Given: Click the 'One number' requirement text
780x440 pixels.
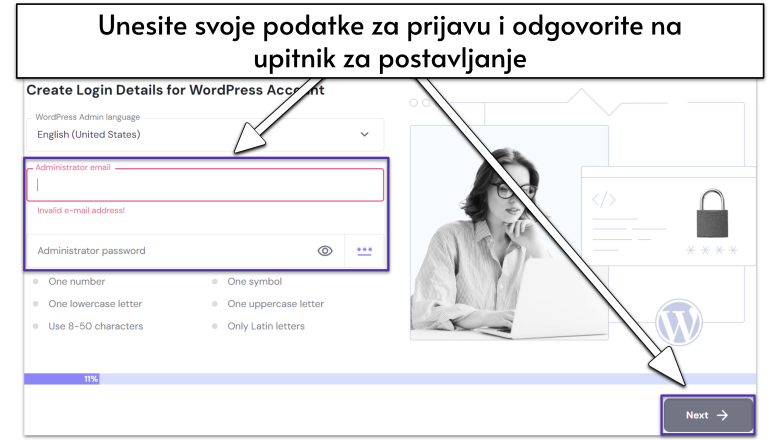Looking at the screenshot, I should coord(77,281).
